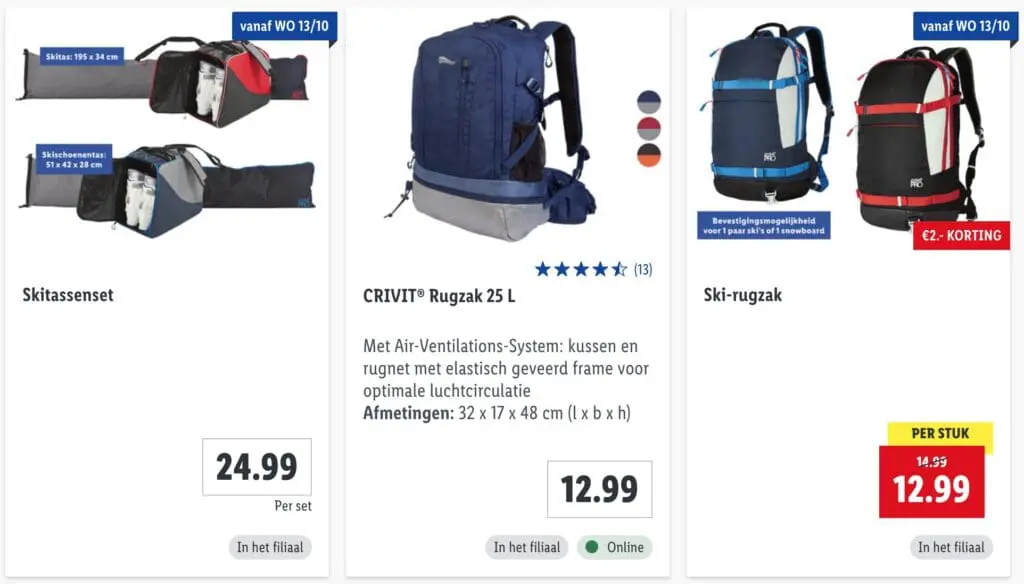Click the Online availability badge
The width and height of the screenshot is (1024, 584).
pyautogui.click(x=615, y=547)
